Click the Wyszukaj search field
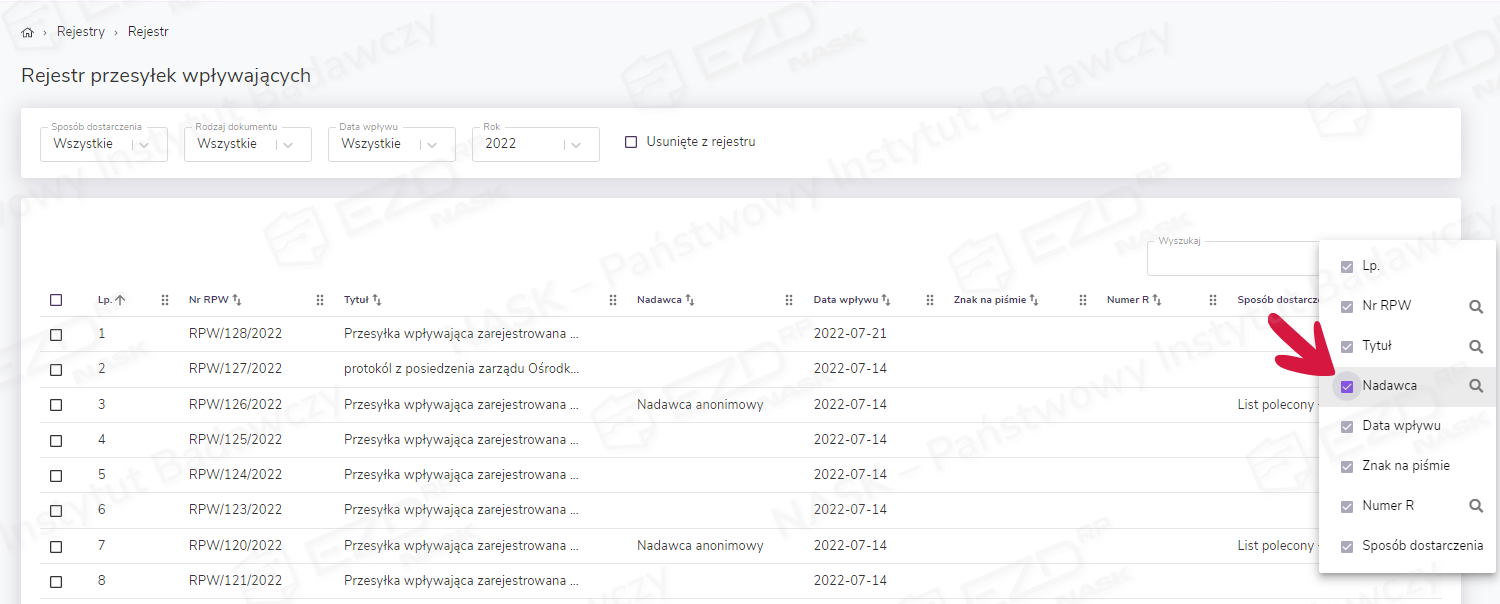This screenshot has width=1500, height=604. click(x=1232, y=261)
